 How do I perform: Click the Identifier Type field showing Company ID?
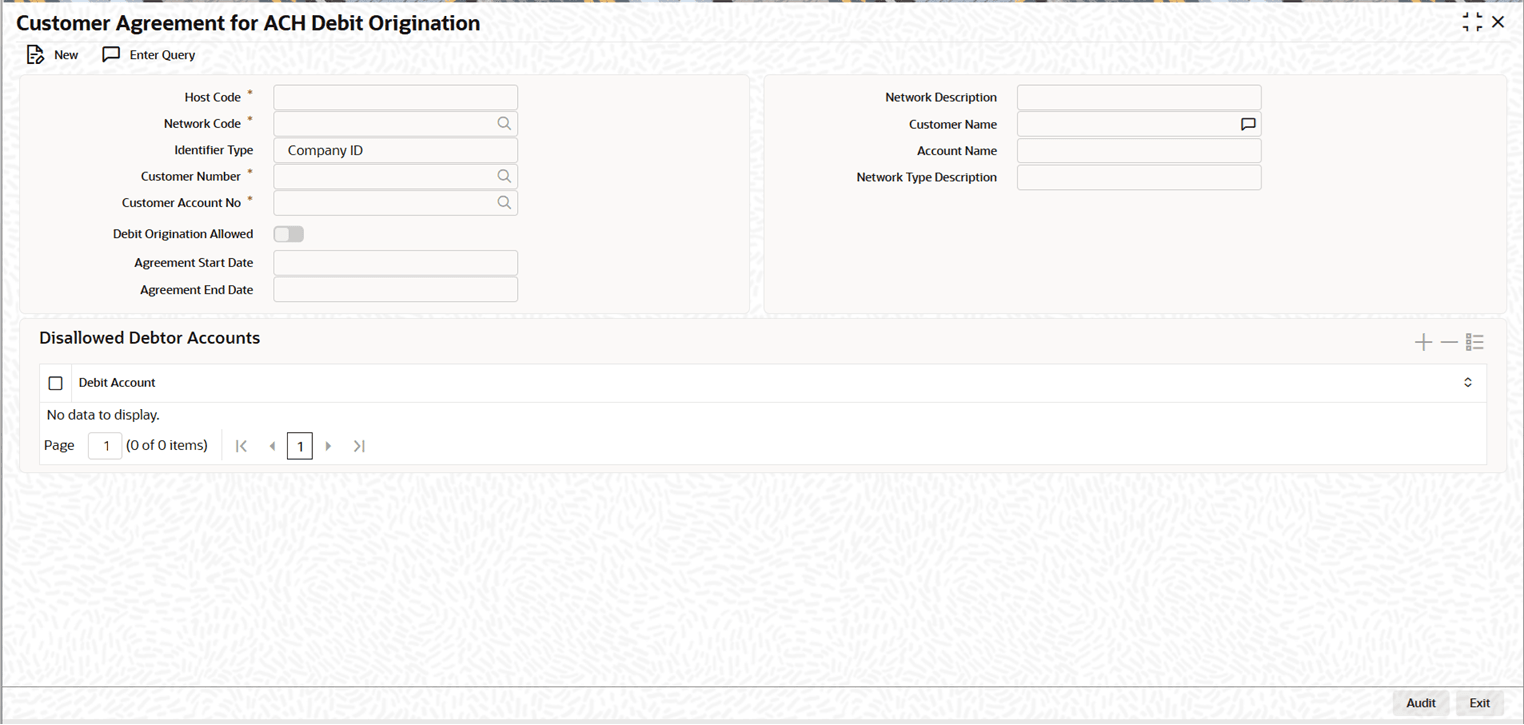pyautogui.click(x=396, y=150)
